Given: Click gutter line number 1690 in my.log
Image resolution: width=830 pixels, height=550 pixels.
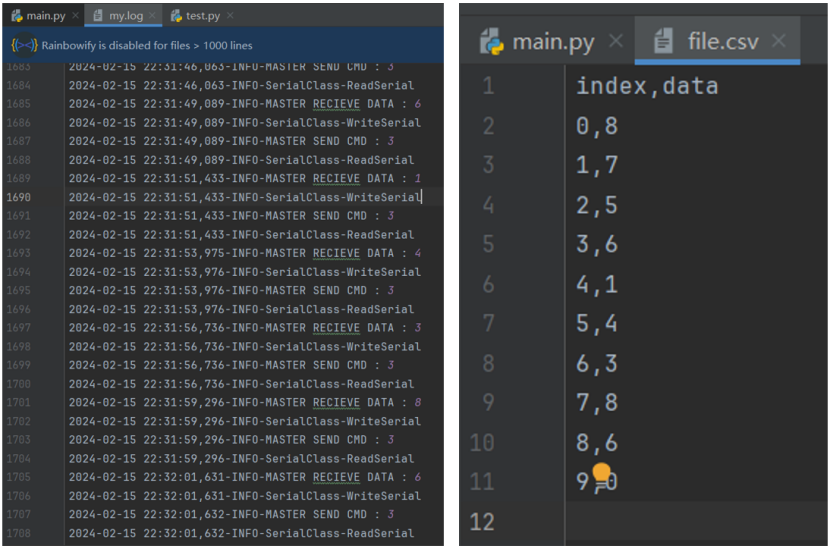Looking at the screenshot, I should (19, 197).
